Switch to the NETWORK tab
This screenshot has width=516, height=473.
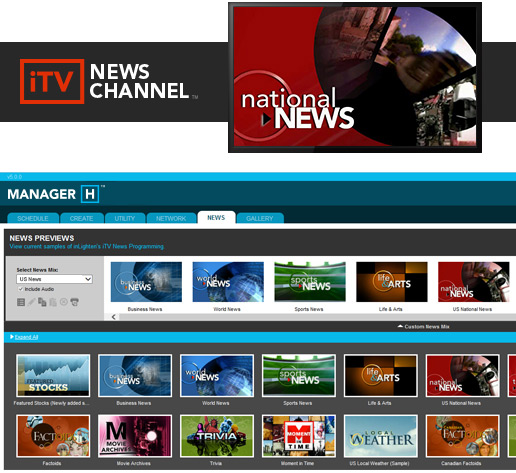tap(171, 218)
